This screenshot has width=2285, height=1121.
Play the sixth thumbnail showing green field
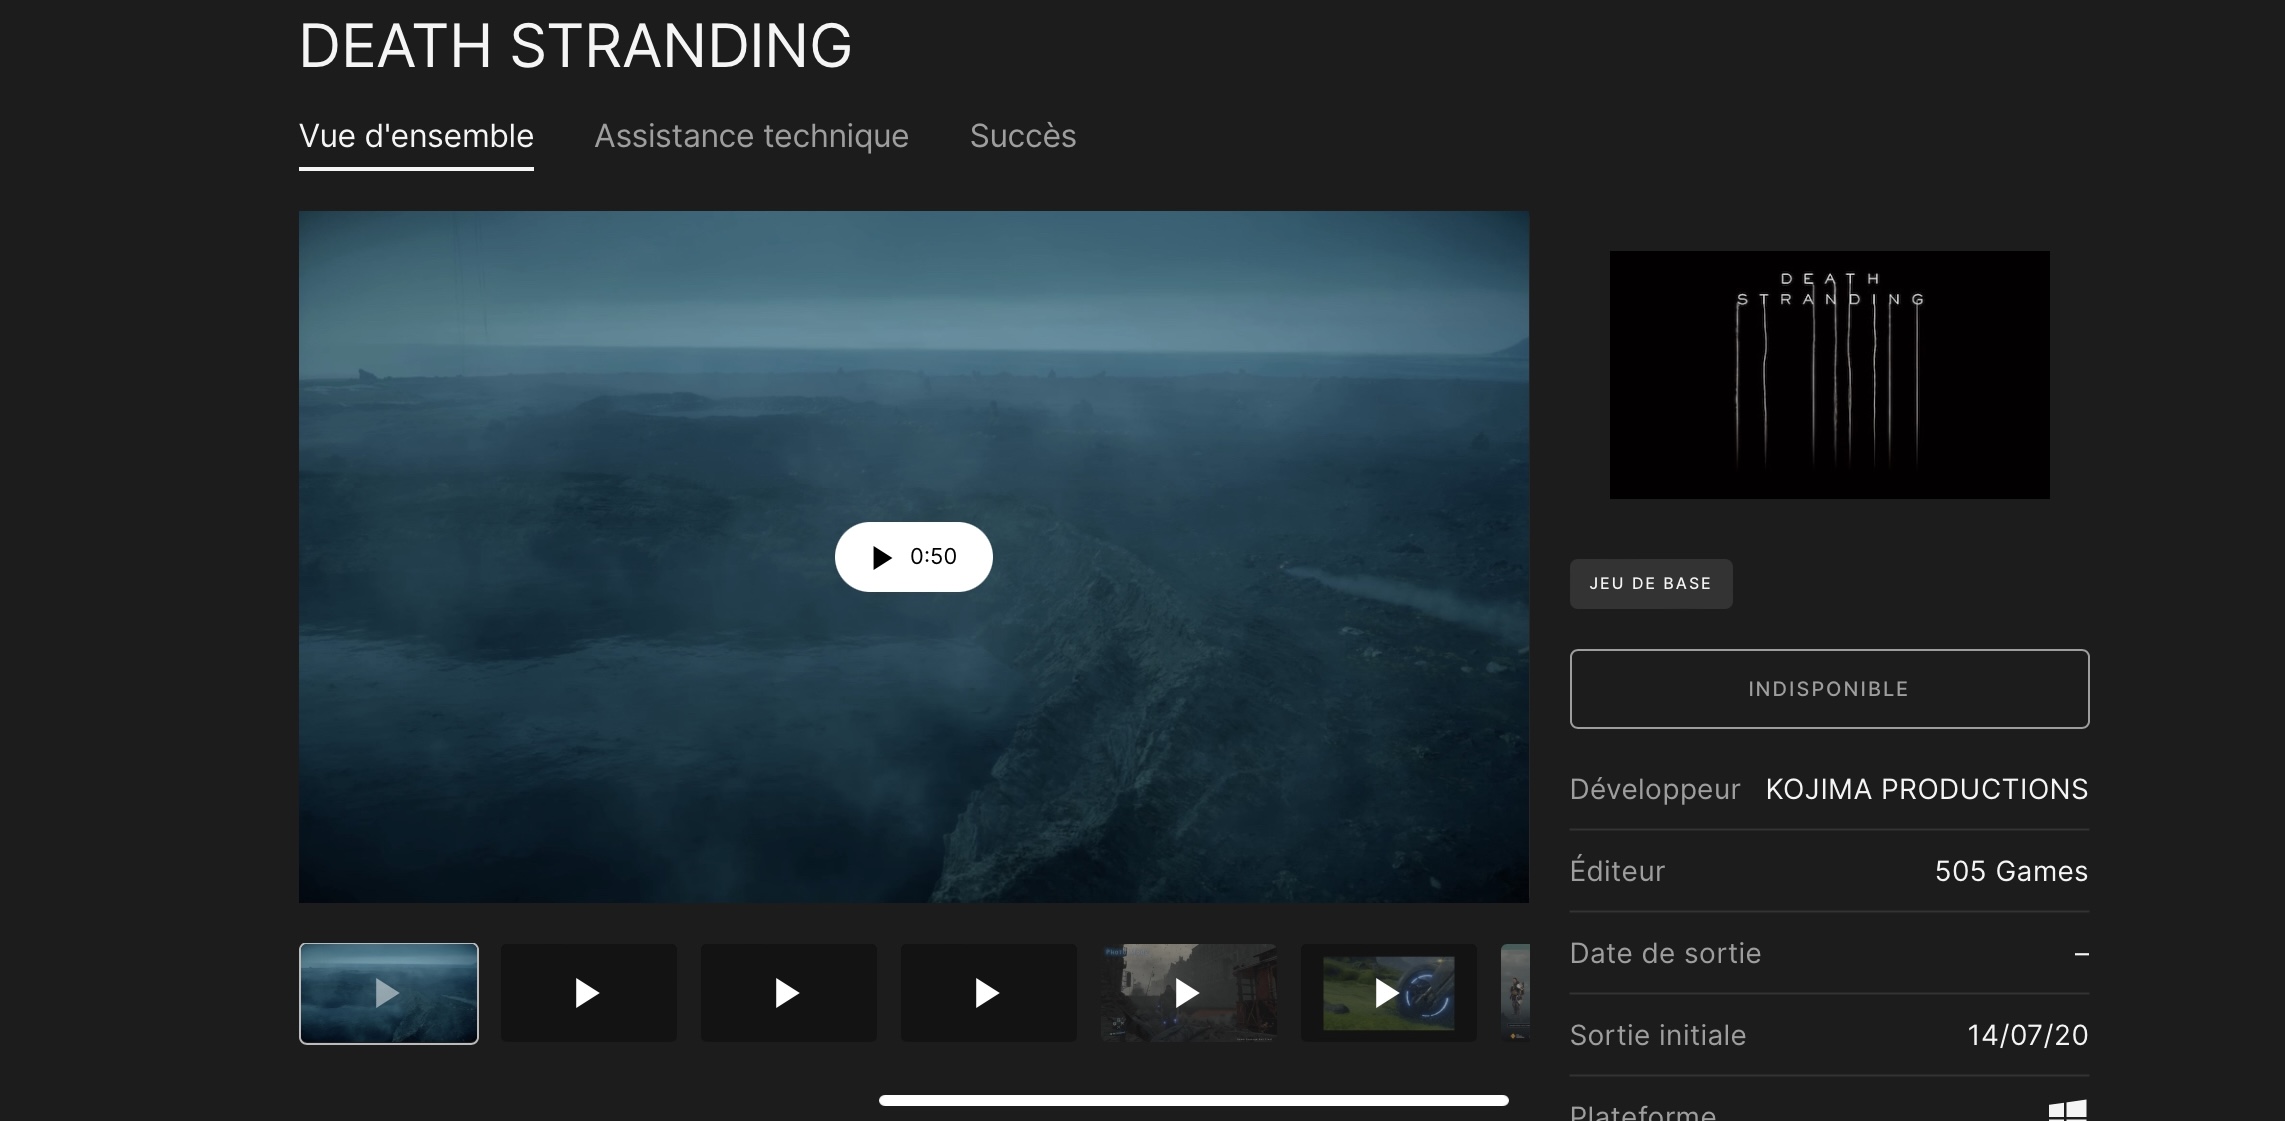point(1388,993)
